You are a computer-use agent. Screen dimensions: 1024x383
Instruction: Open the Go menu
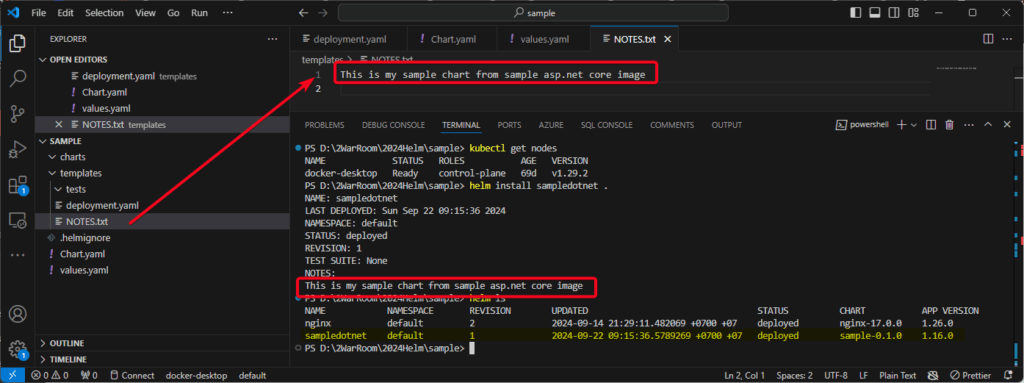(173, 12)
